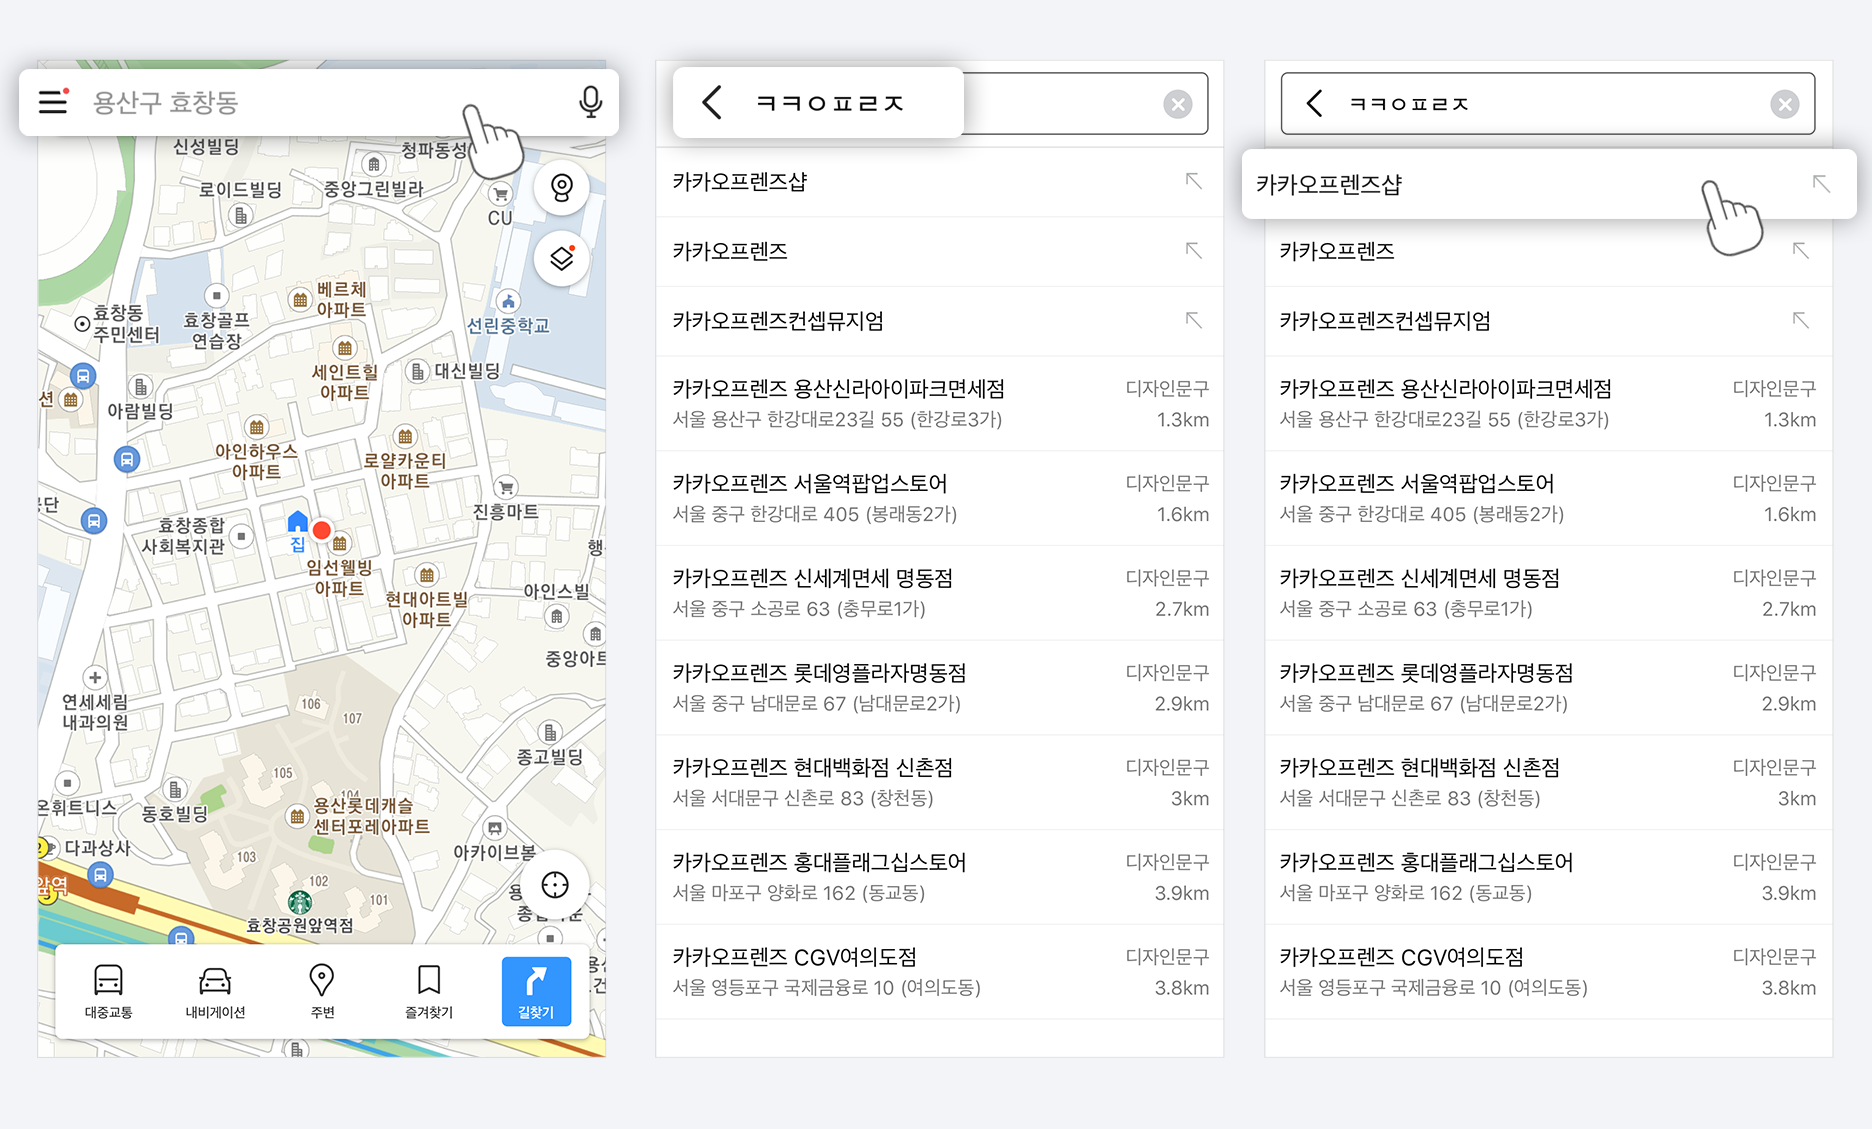Go back from right search panel

click(x=1315, y=103)
